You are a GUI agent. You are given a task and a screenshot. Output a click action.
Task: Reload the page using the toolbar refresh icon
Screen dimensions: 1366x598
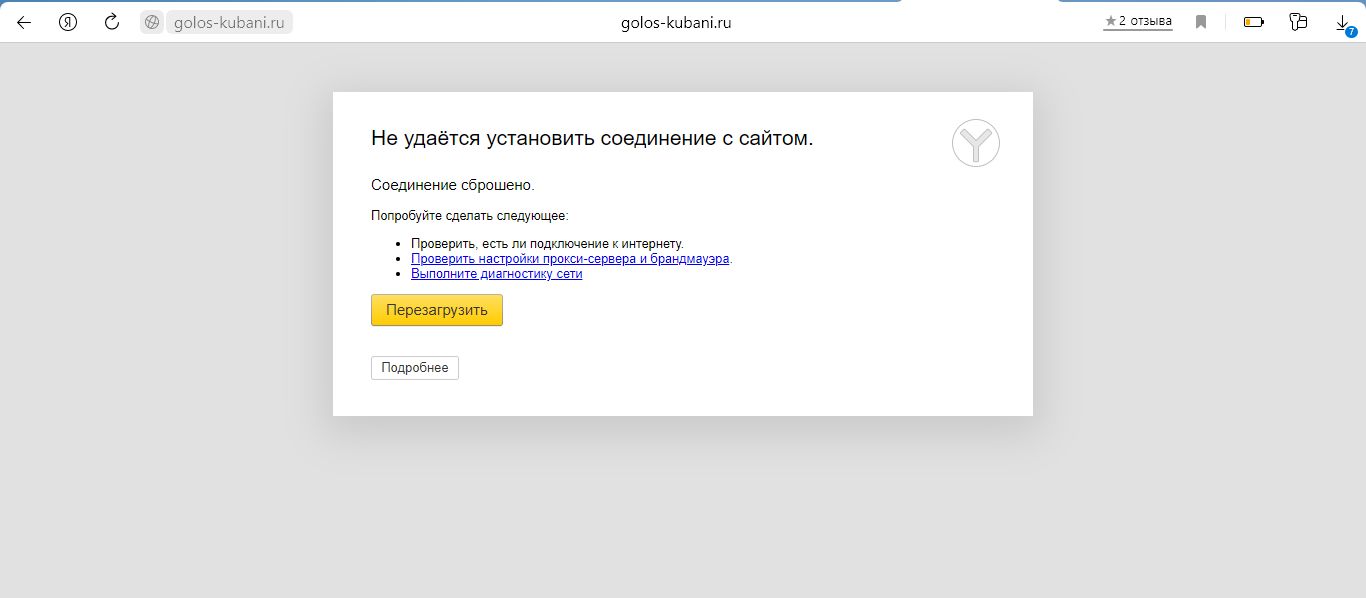pos(112,22)
